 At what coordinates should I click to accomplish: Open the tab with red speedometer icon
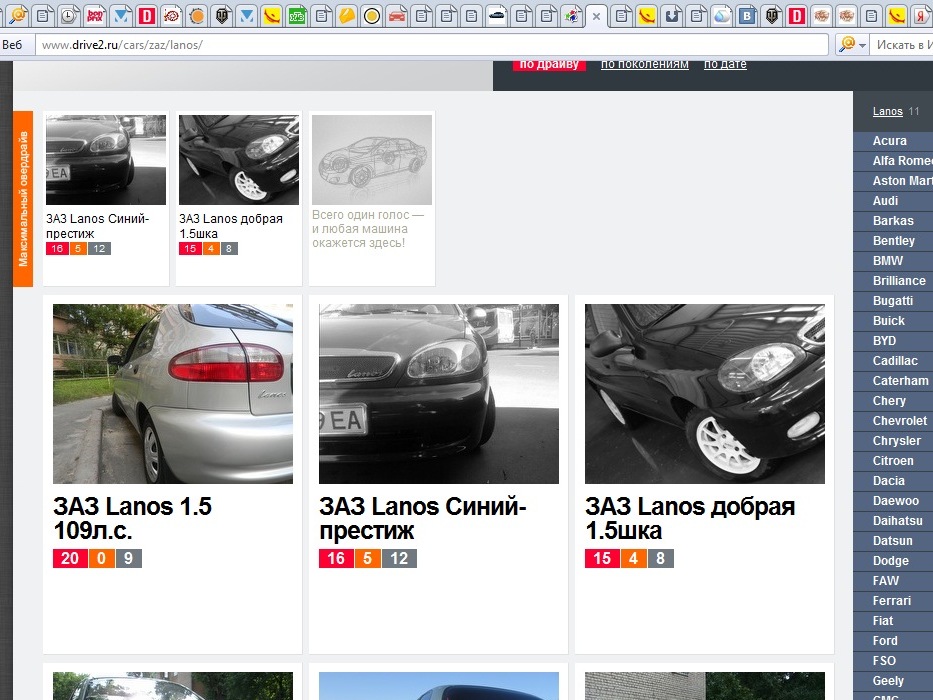[171, 15]
